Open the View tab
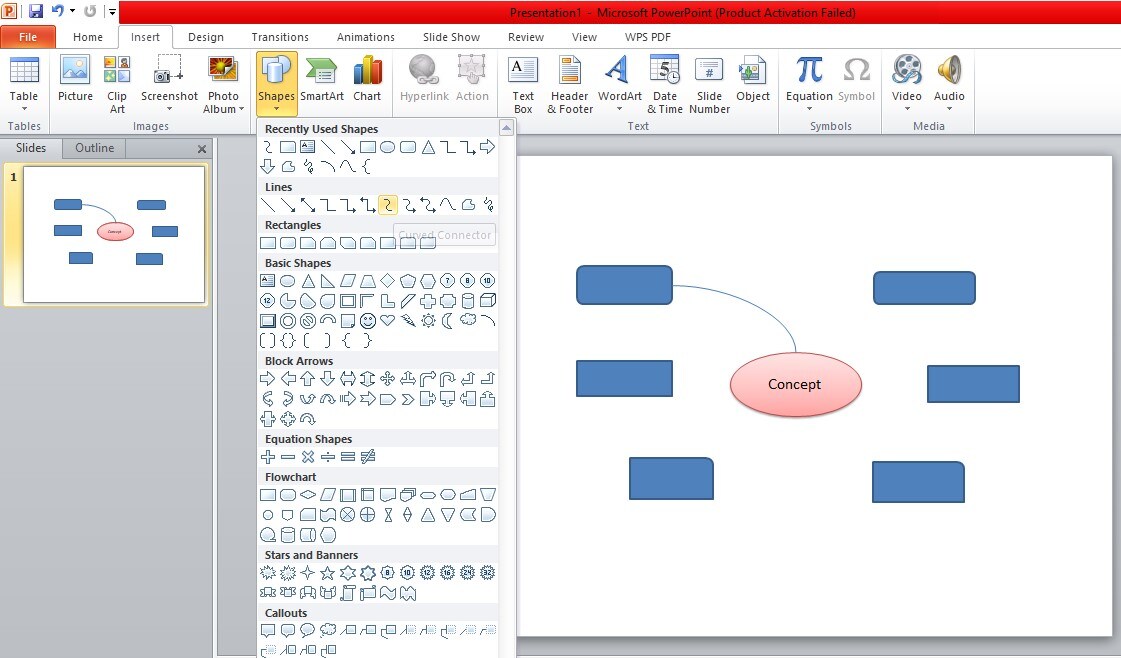 584,37
